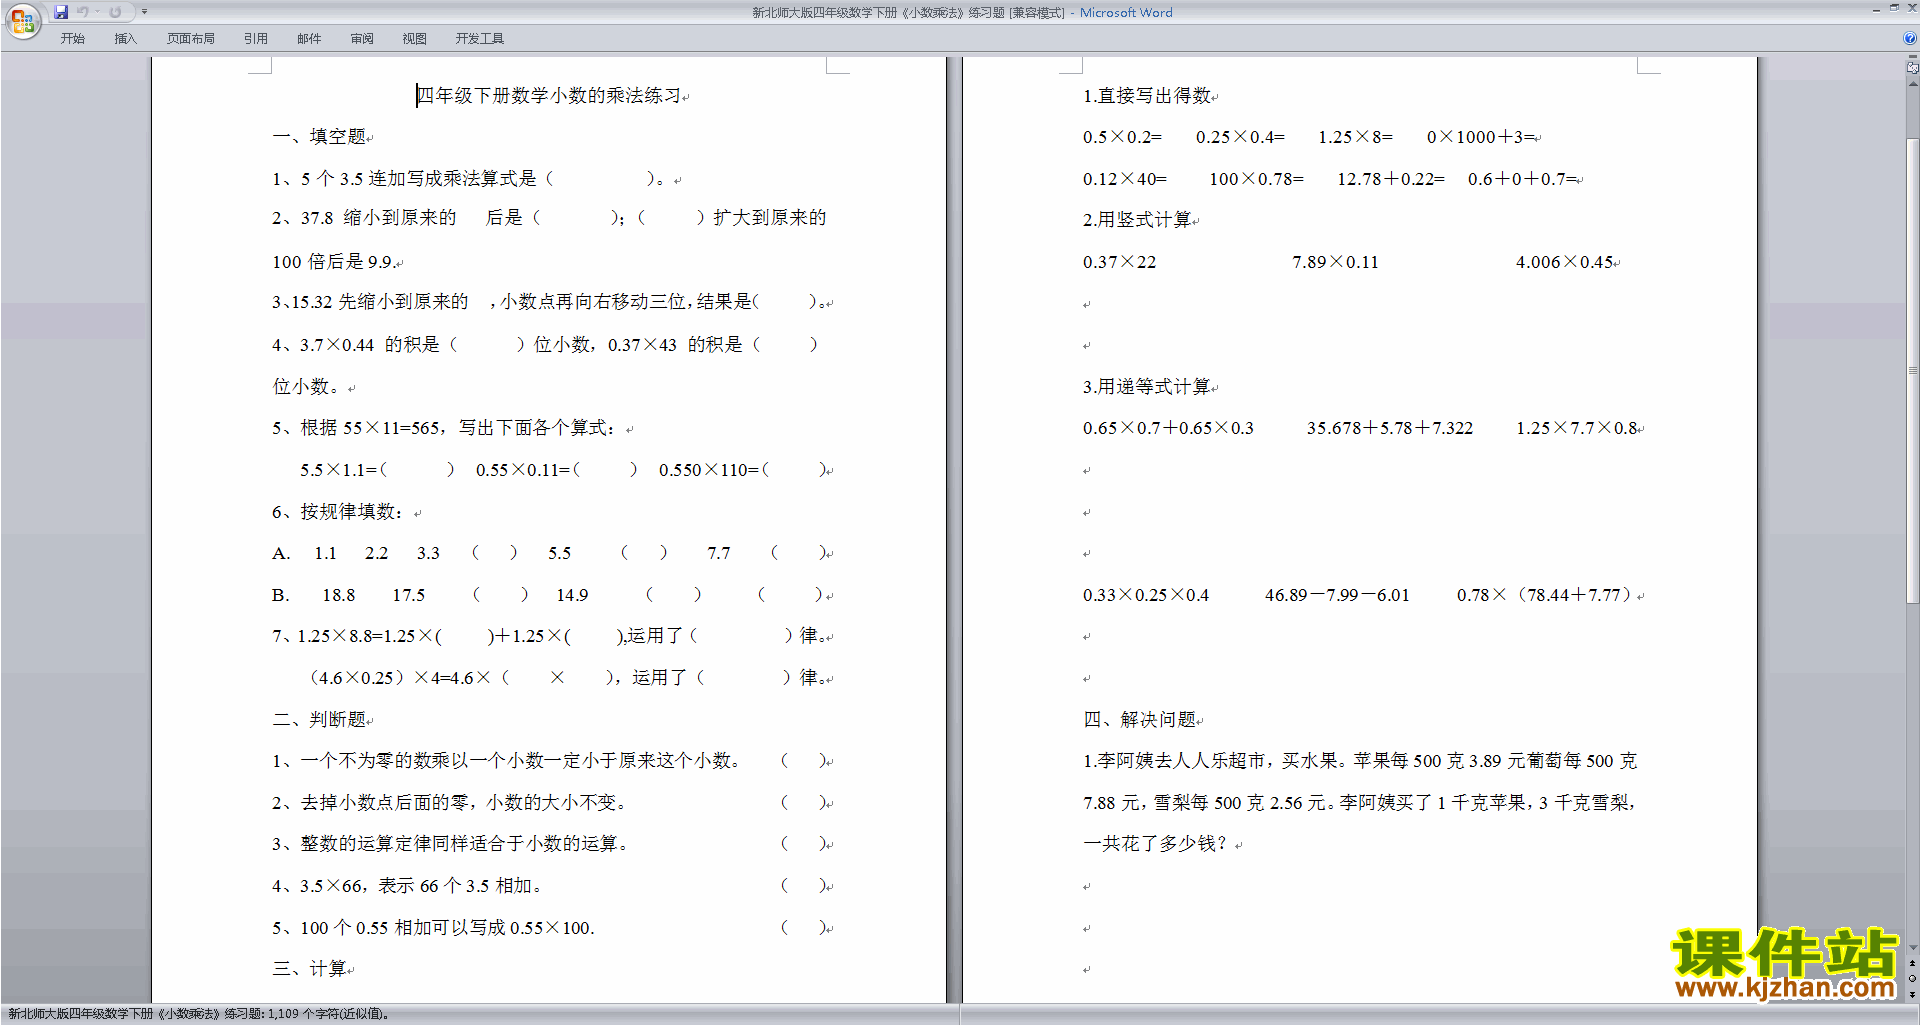Click the document title 四年级下册数学小数的乘法练习
The height and width of the screenshot is (1025, 1920).
click(x=548, y=96)
